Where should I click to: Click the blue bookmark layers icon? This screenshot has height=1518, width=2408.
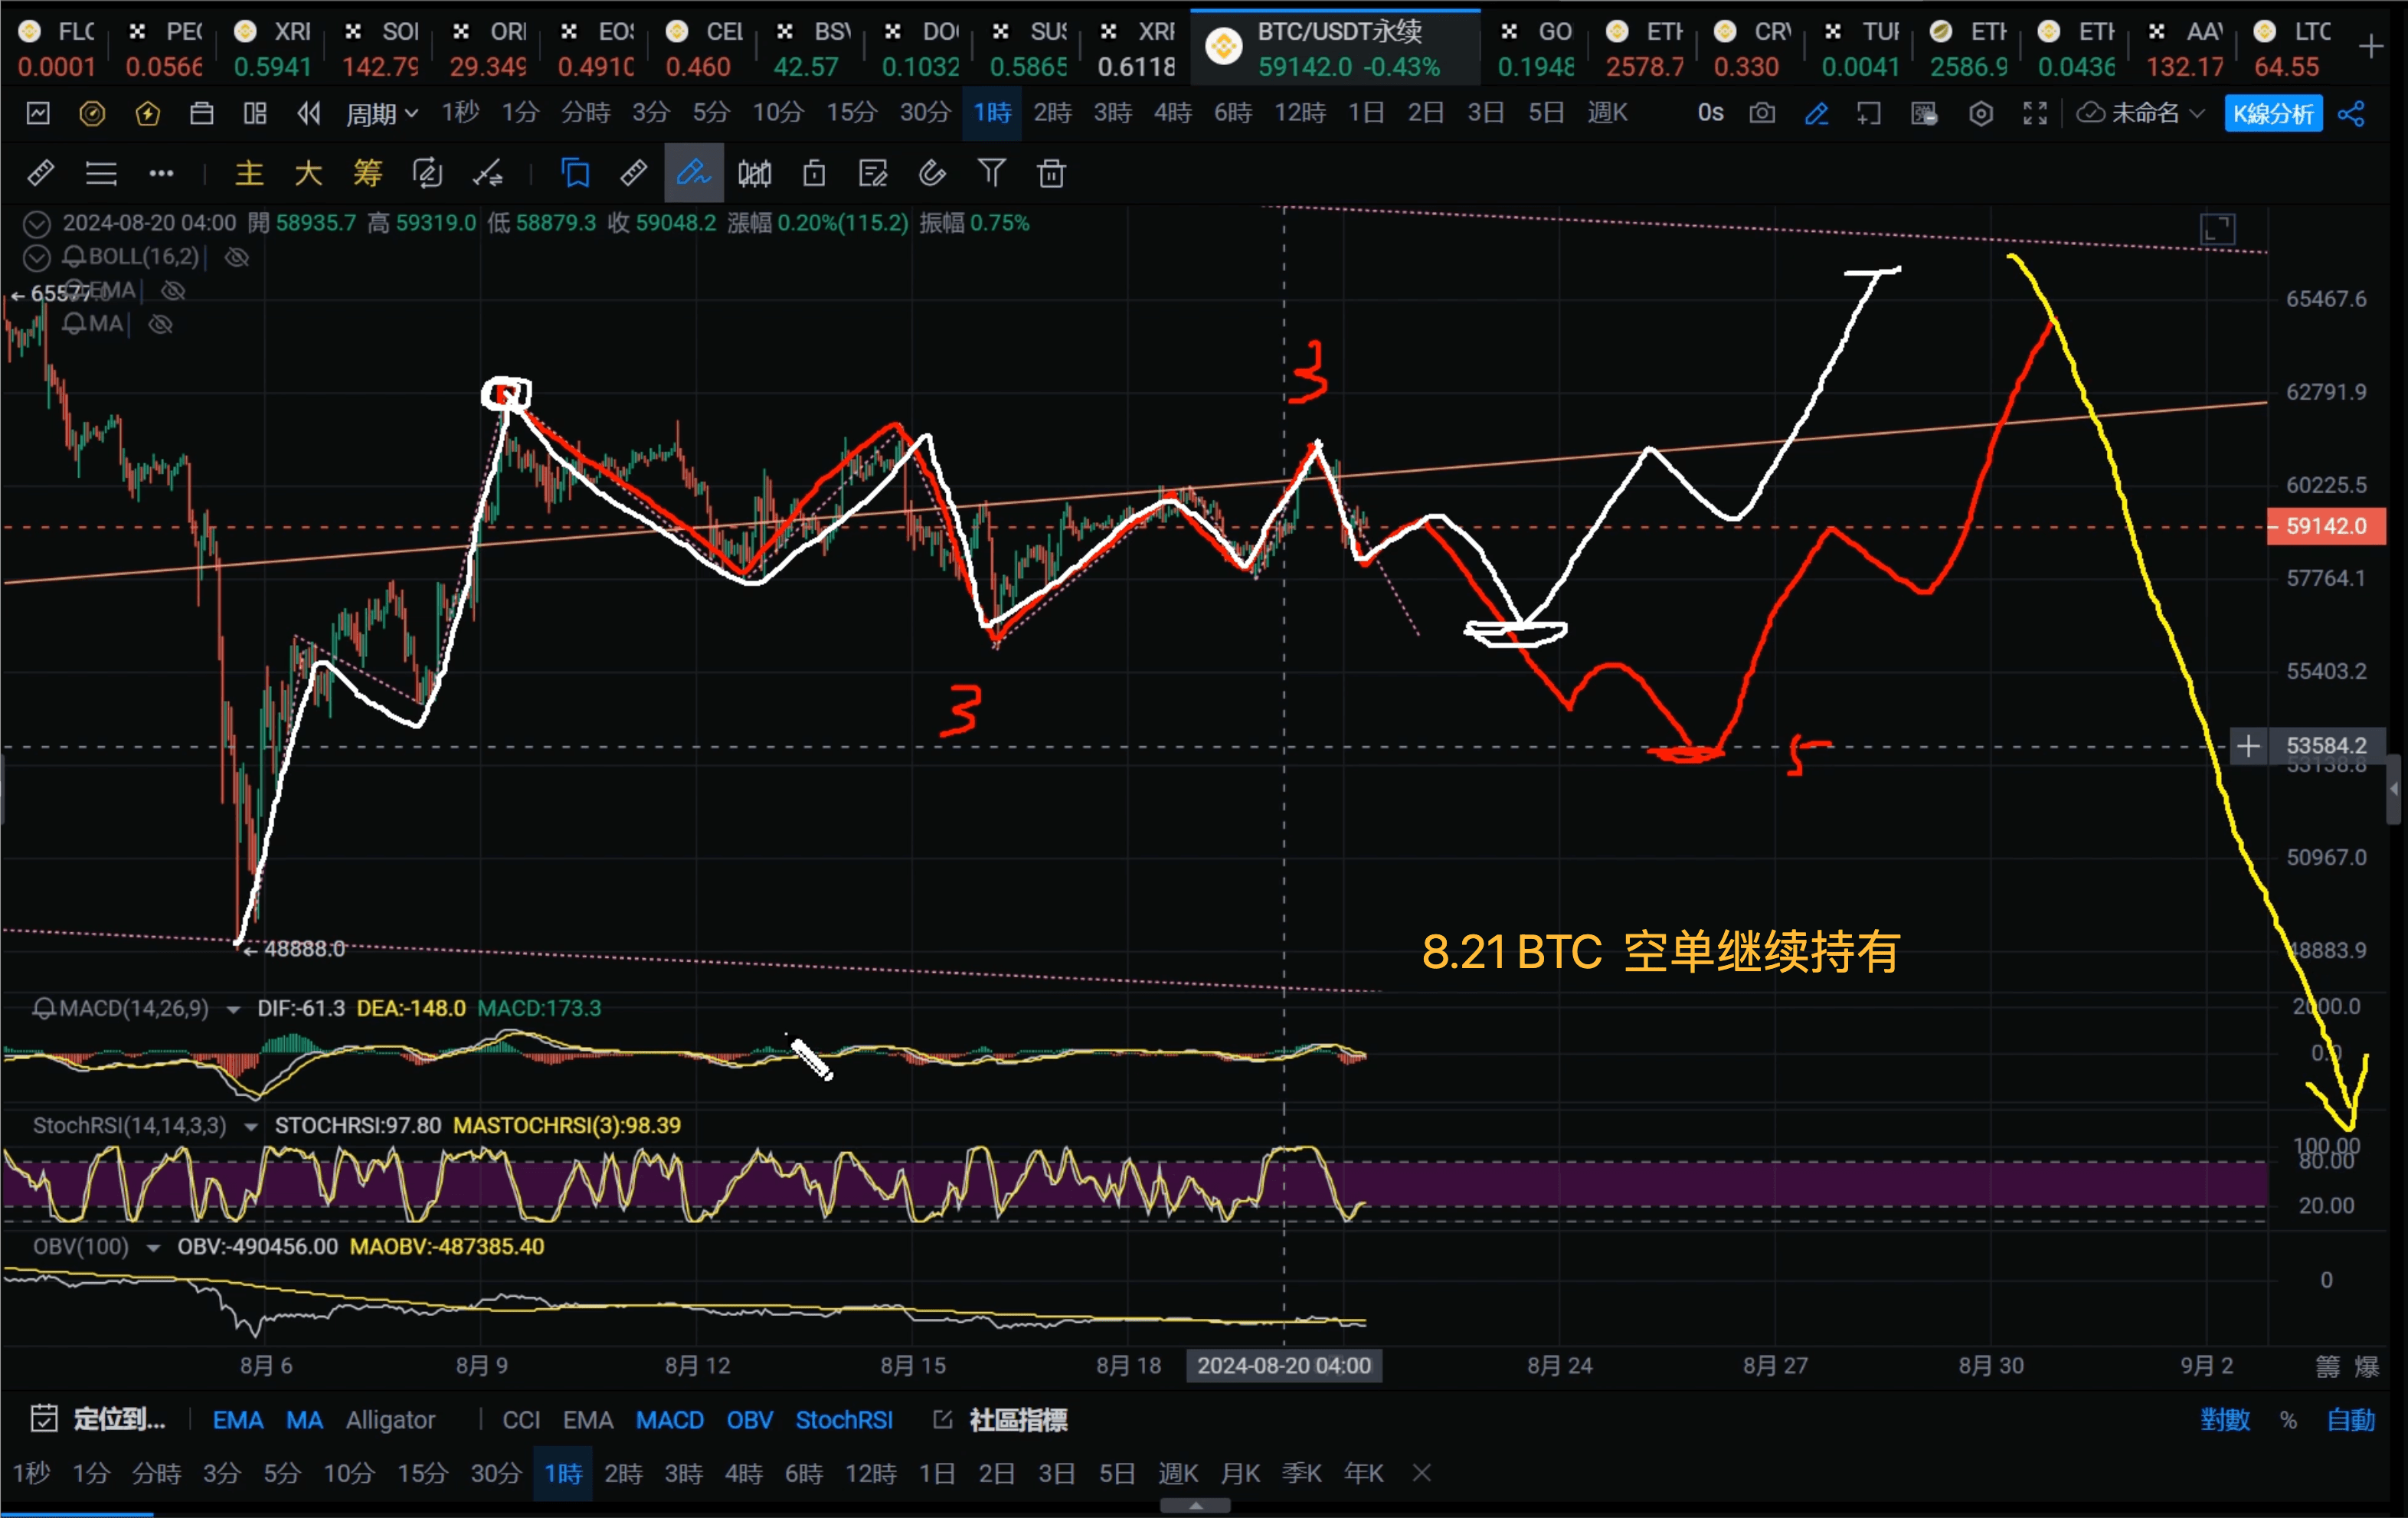575,174
